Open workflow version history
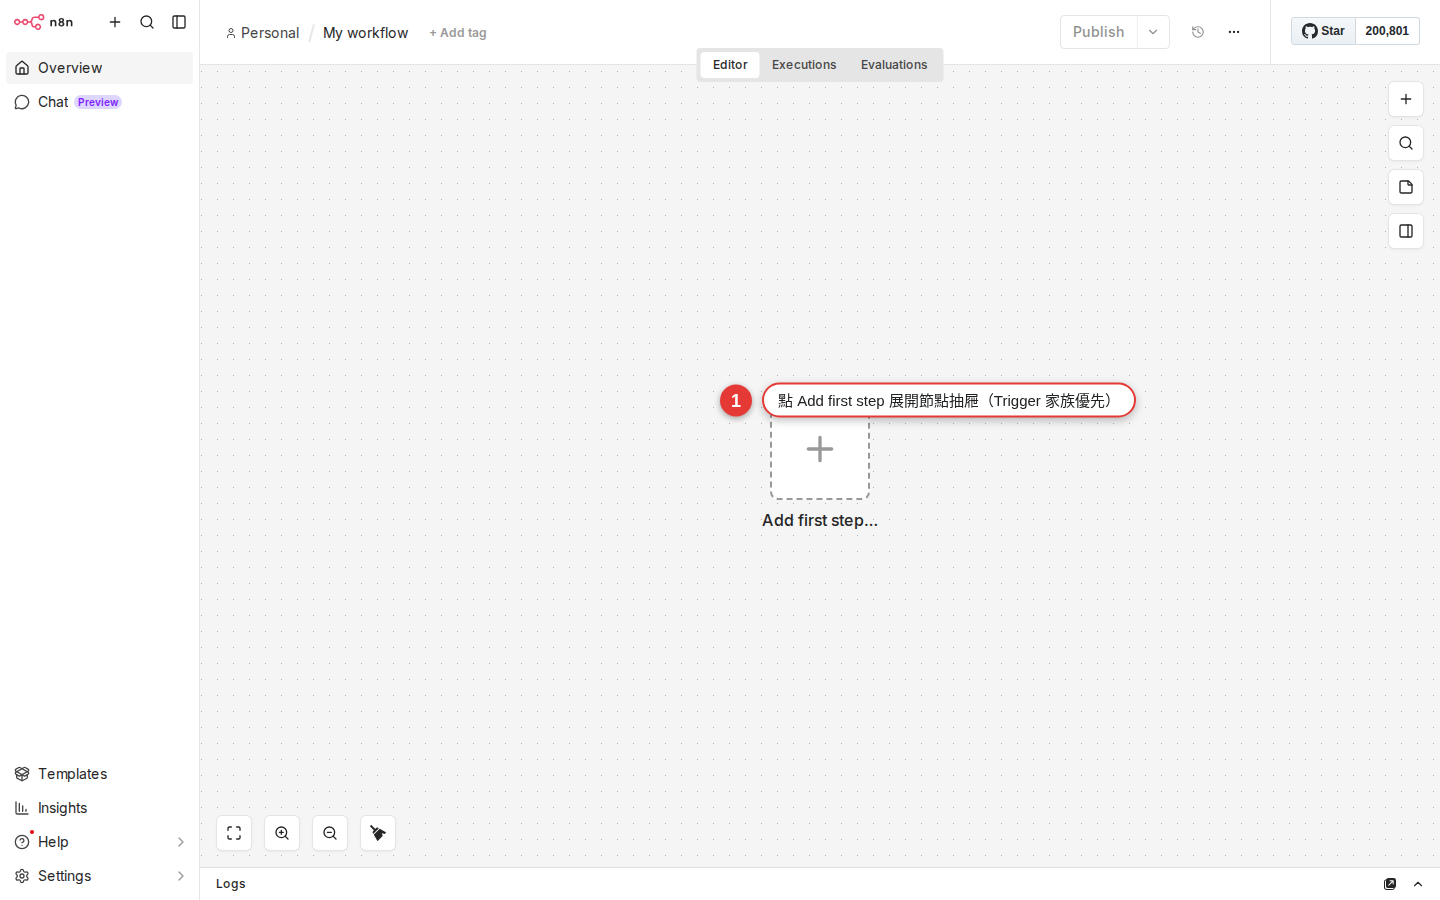 [1198, 32]
